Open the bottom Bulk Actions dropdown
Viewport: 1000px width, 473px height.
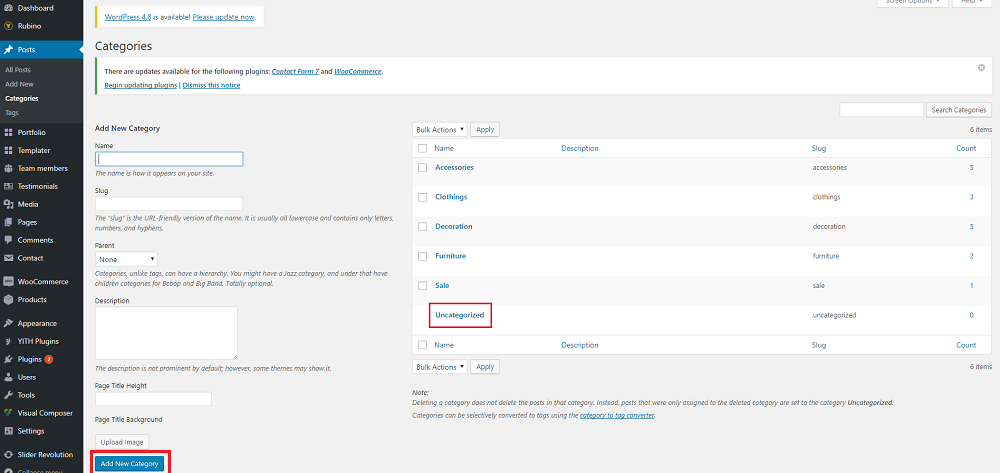pos(440,367)
